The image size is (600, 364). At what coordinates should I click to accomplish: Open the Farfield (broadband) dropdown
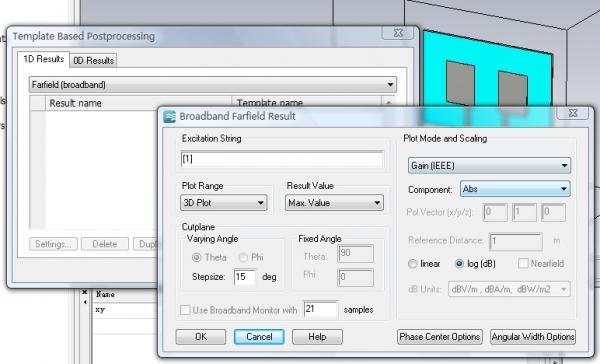(x=213, y=85)
